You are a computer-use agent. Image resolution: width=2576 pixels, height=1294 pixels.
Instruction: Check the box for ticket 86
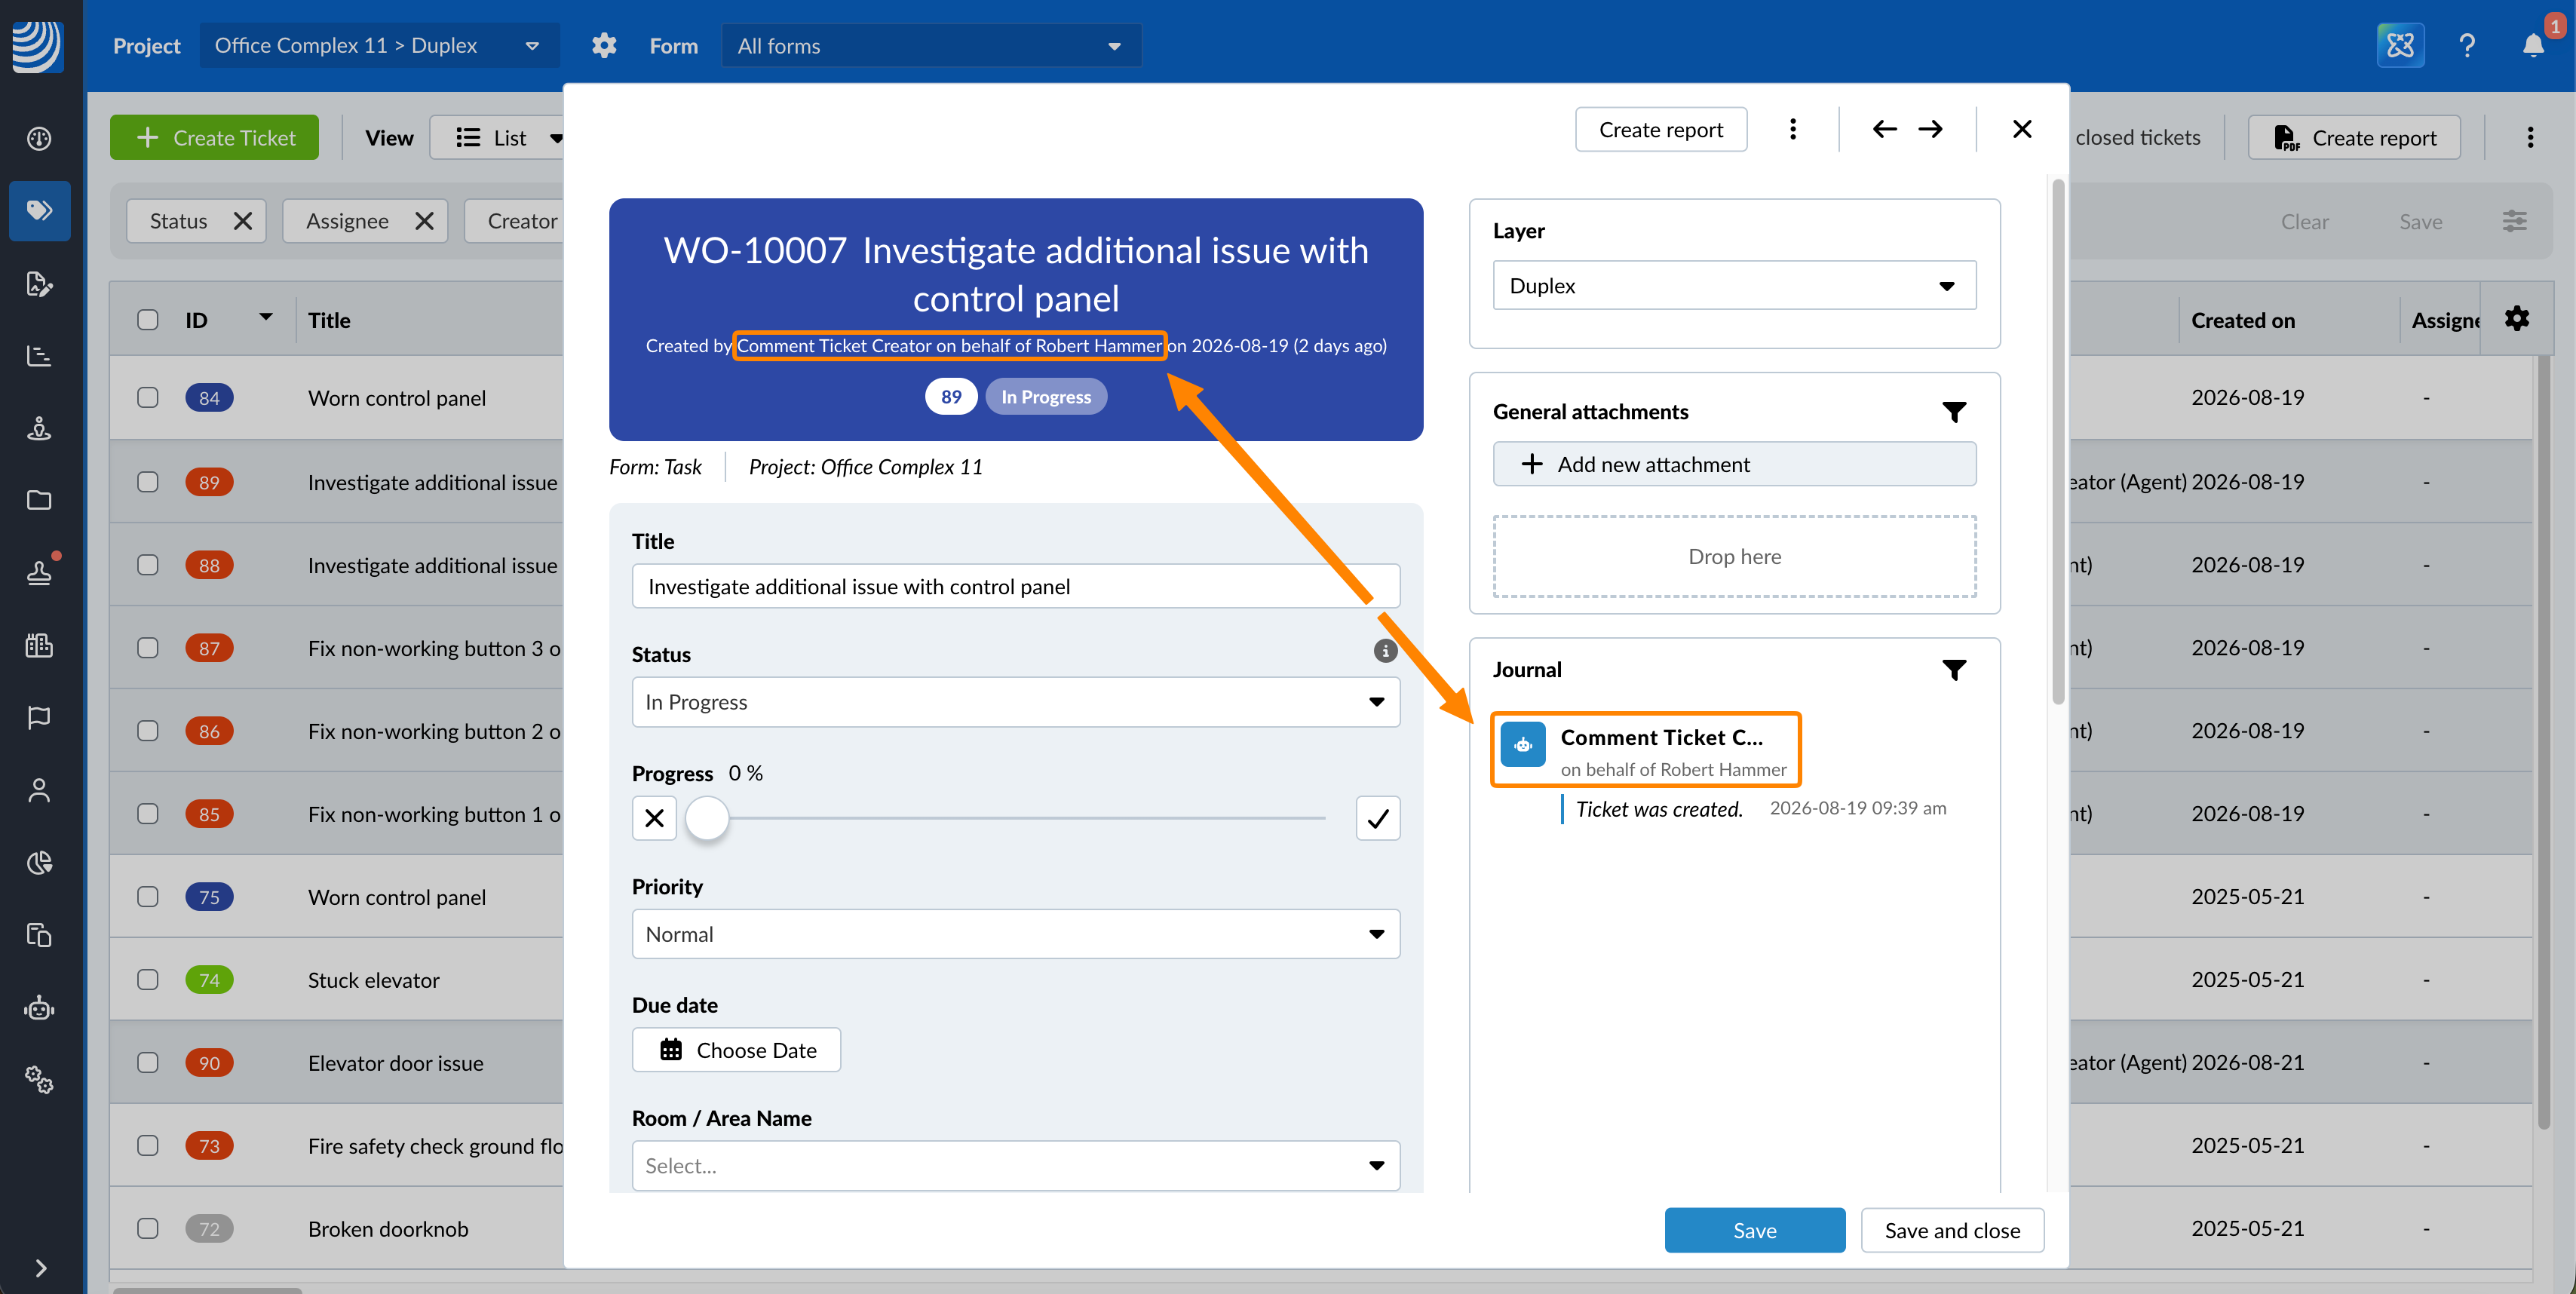pos(148,731)
